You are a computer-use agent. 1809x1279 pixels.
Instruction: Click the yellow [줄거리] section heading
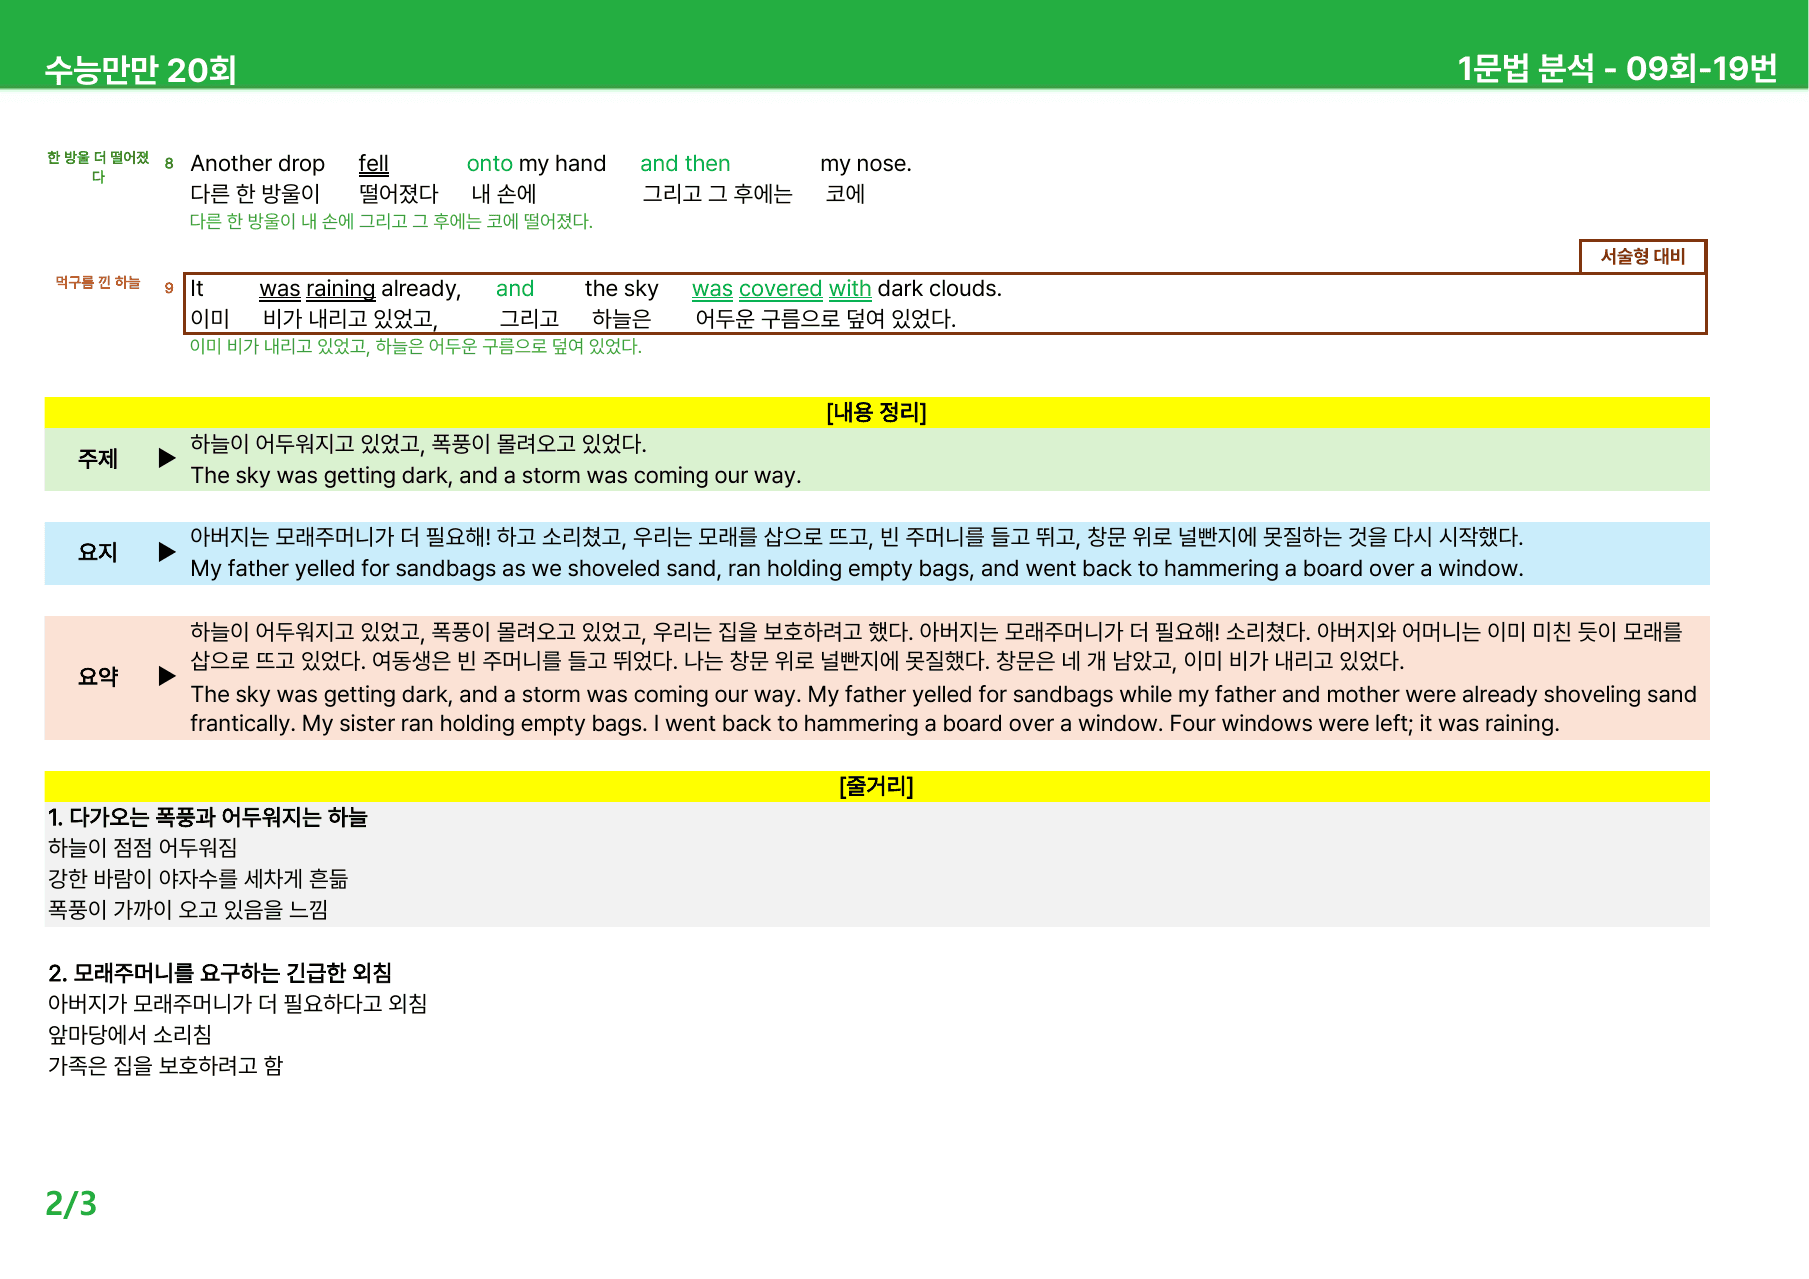[876, 786]
